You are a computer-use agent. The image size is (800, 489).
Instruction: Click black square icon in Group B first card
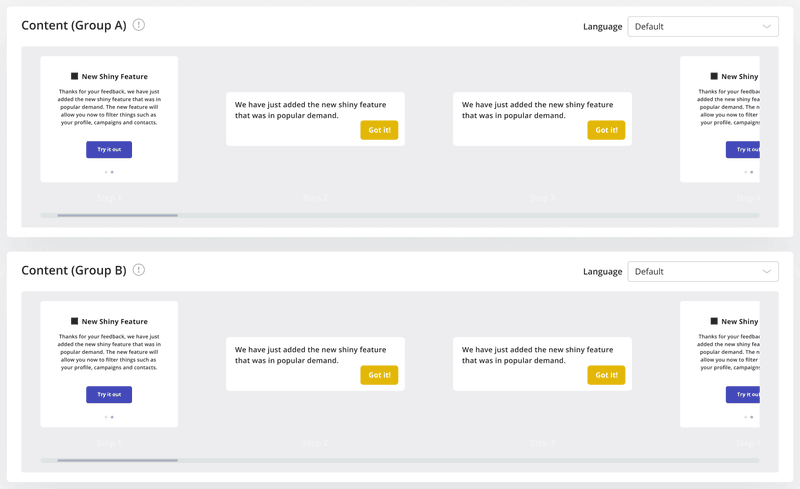click(x=75, y=321)
